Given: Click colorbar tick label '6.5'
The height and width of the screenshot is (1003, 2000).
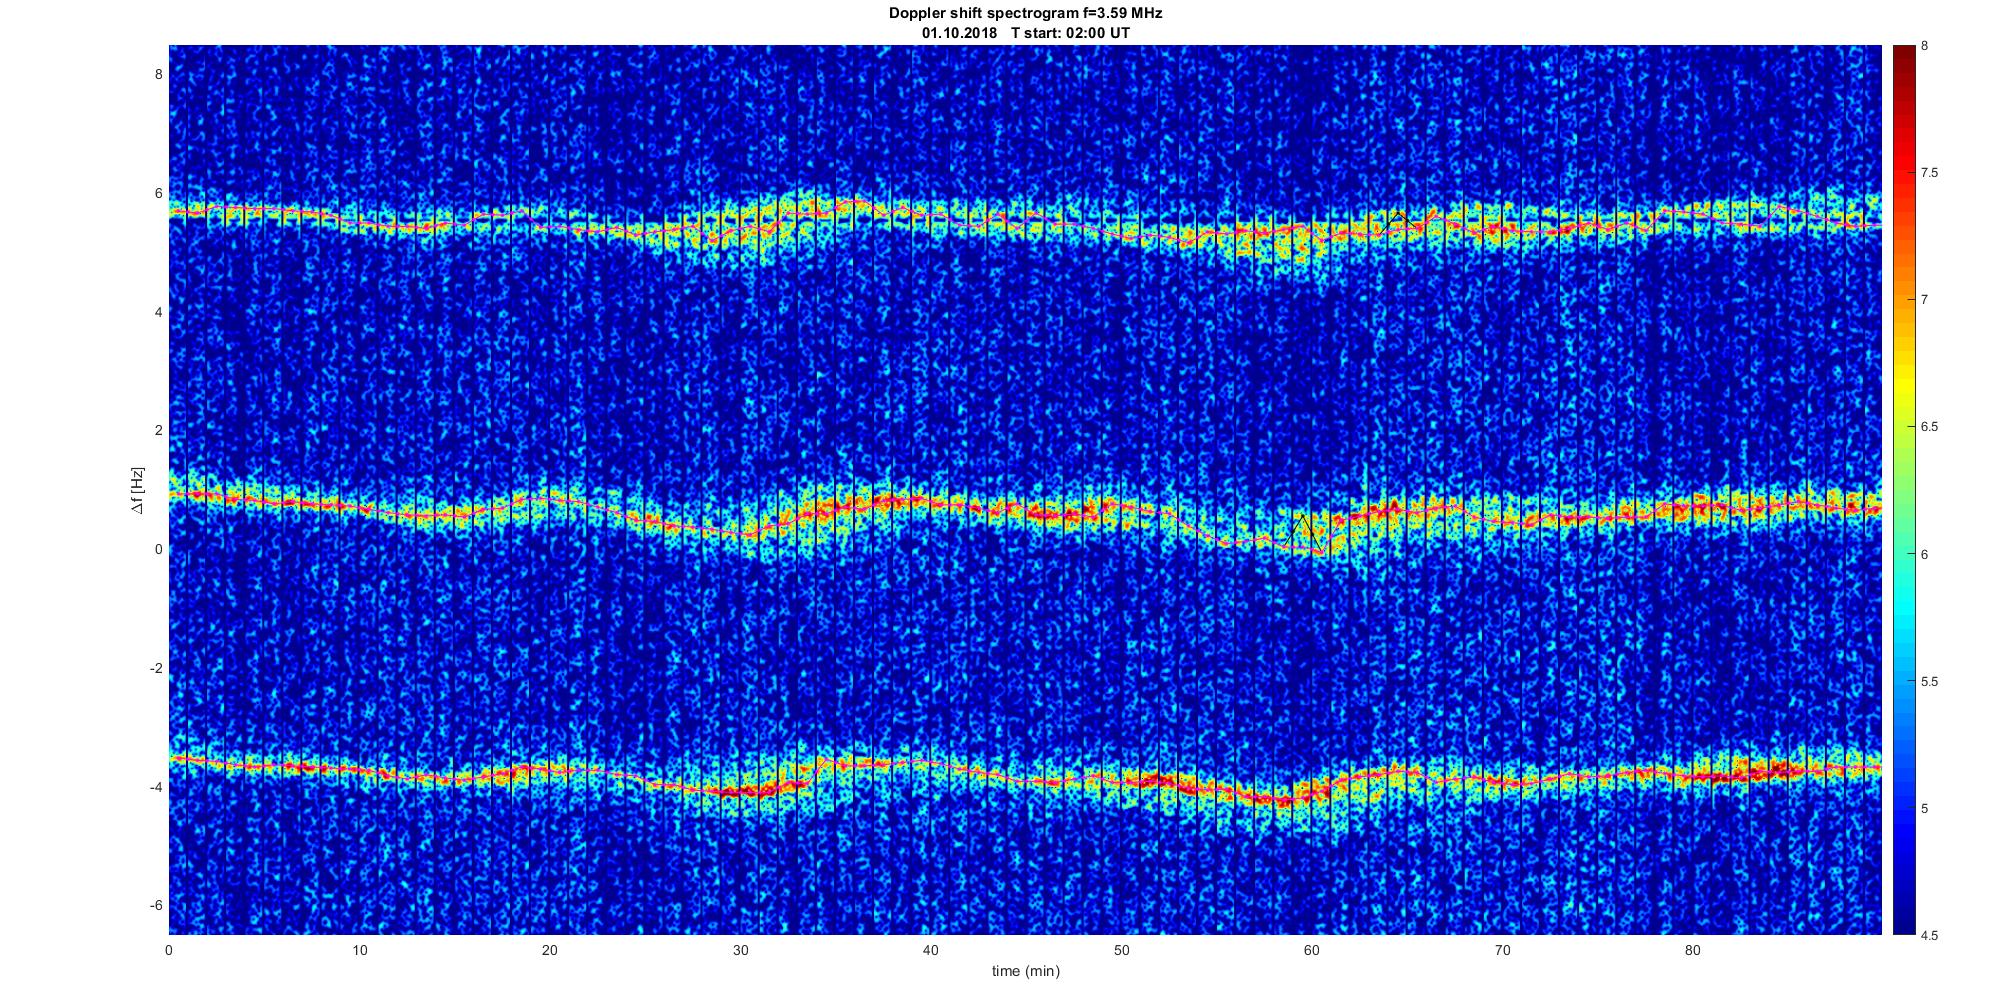Looking at the screenshot, I should coord(1929,427).
